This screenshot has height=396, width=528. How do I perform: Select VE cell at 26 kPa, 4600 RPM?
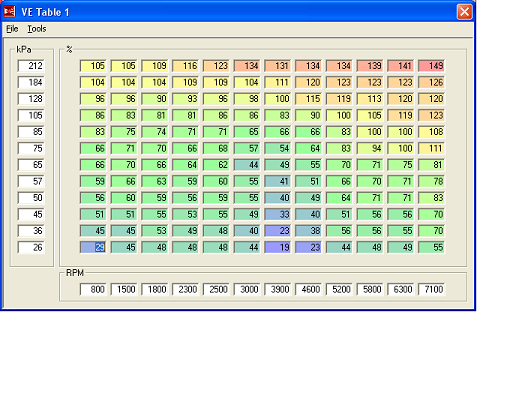[308, 248]
